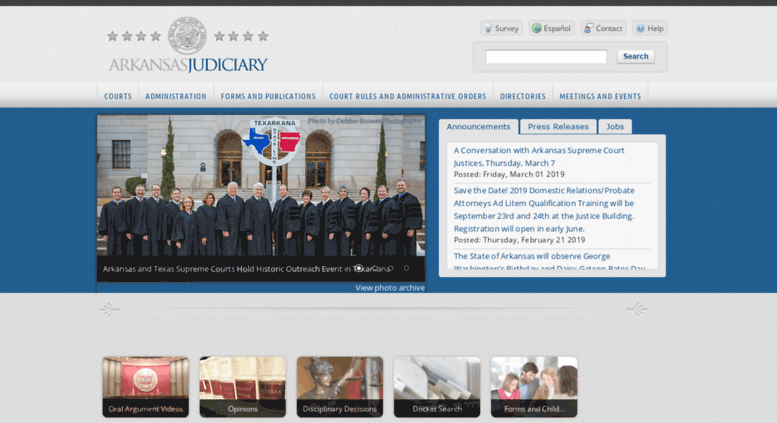
Task: Switch to the Press Releases tab
Action: pos(558,127)
